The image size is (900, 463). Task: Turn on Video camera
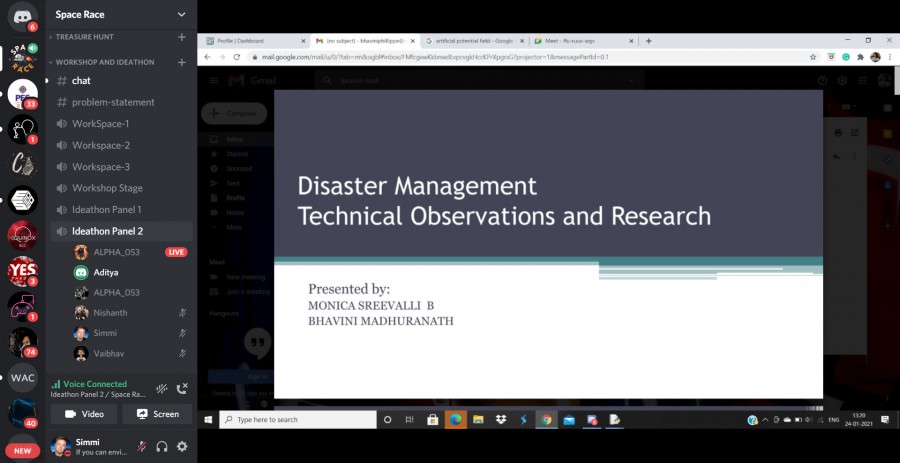pyautogui.click(x=84, y=414)
